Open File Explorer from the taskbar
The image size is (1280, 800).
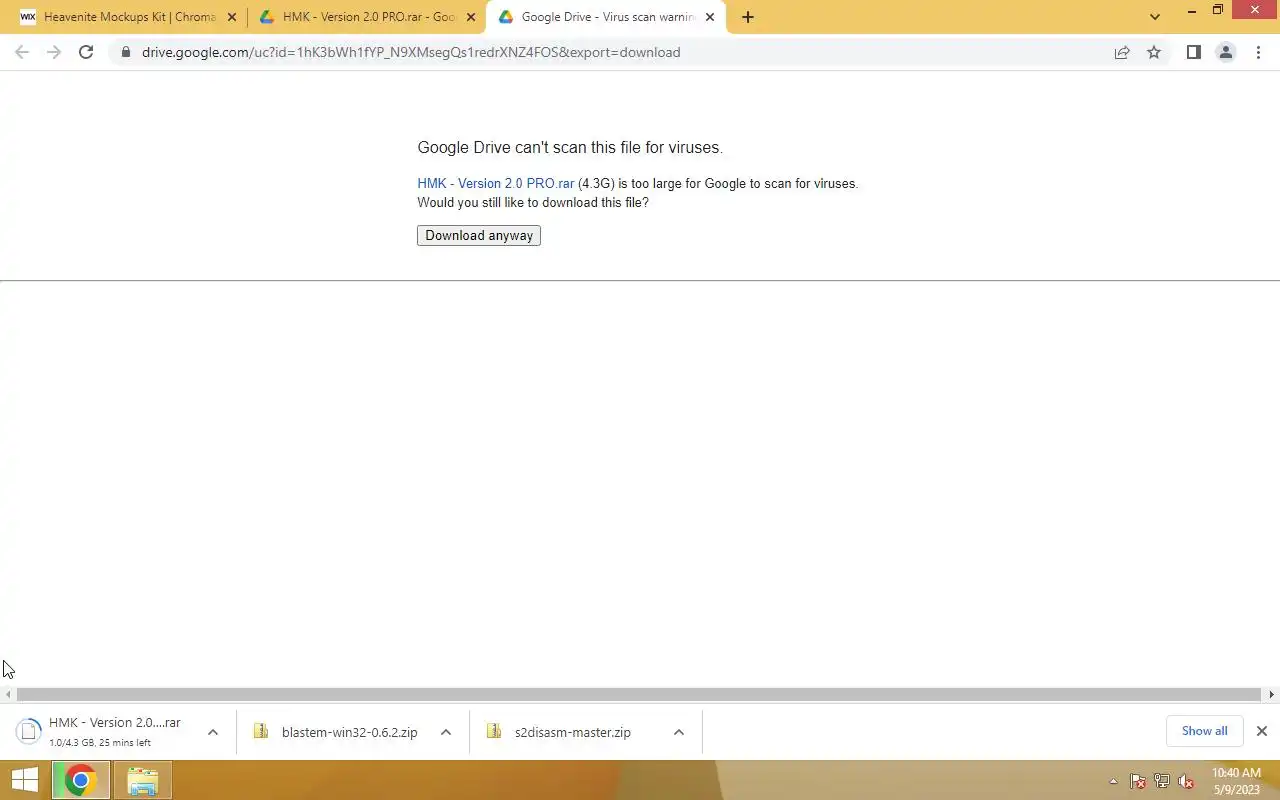tap(143, 781)
